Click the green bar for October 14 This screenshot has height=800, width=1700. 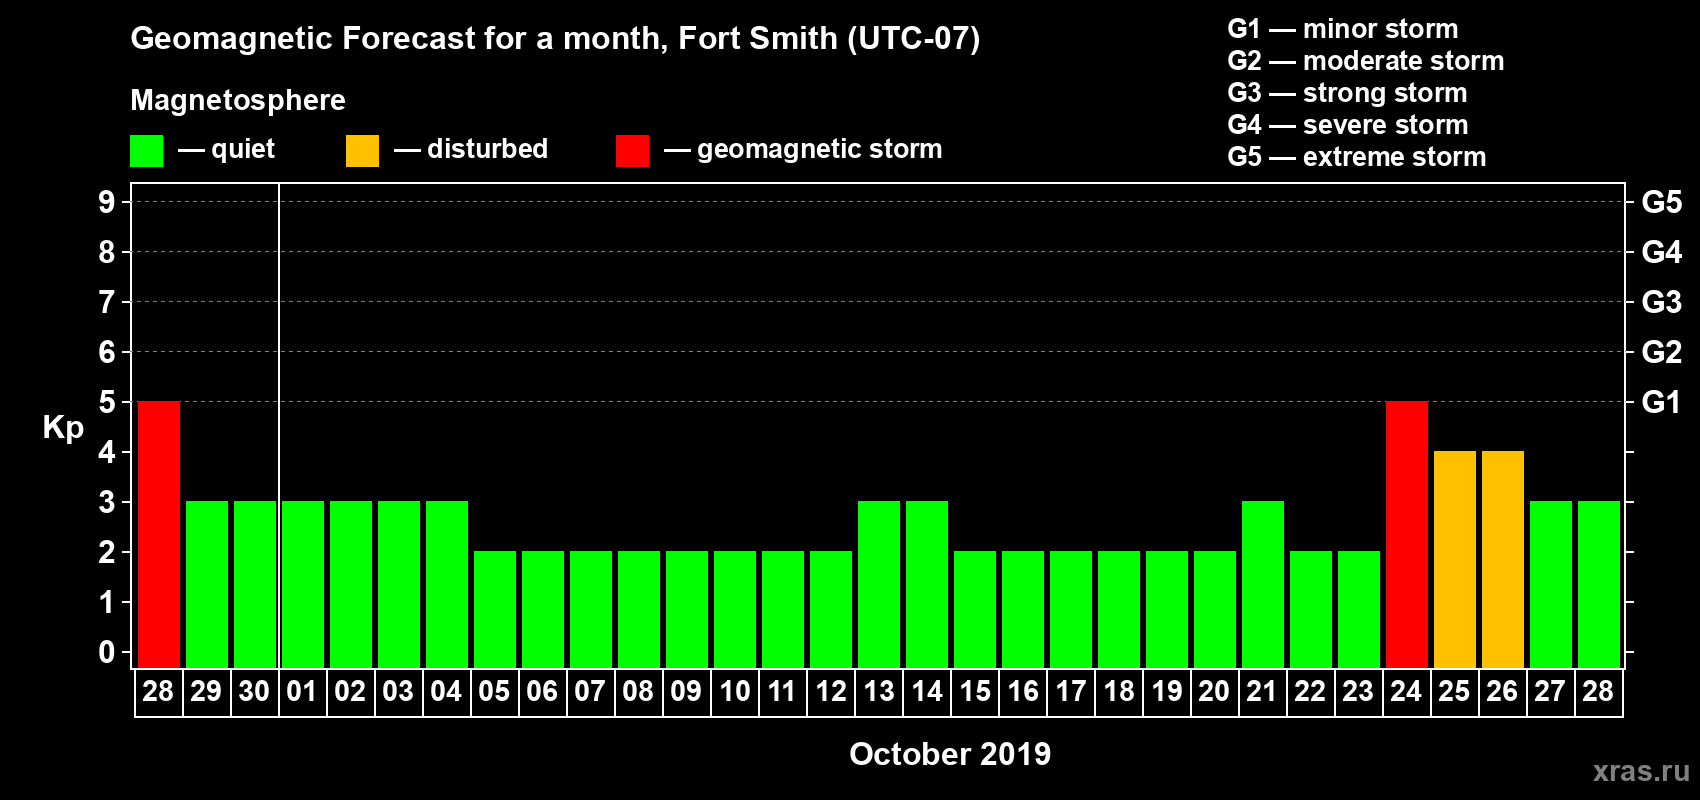927,584
